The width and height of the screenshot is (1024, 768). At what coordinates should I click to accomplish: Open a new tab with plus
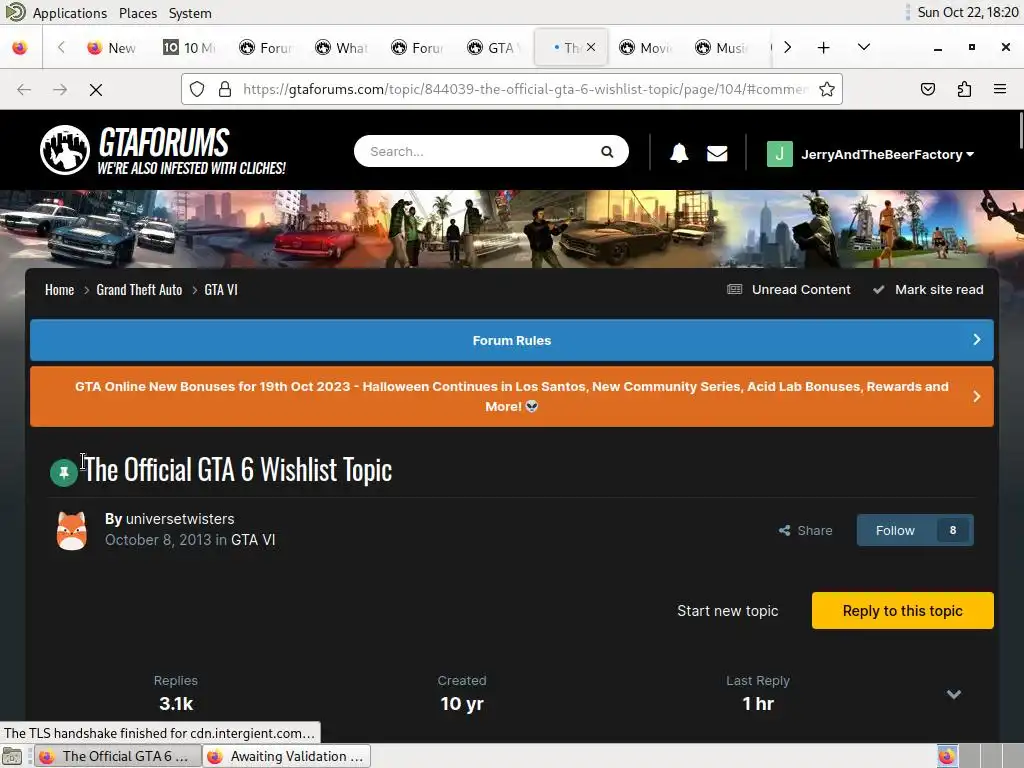824,48
